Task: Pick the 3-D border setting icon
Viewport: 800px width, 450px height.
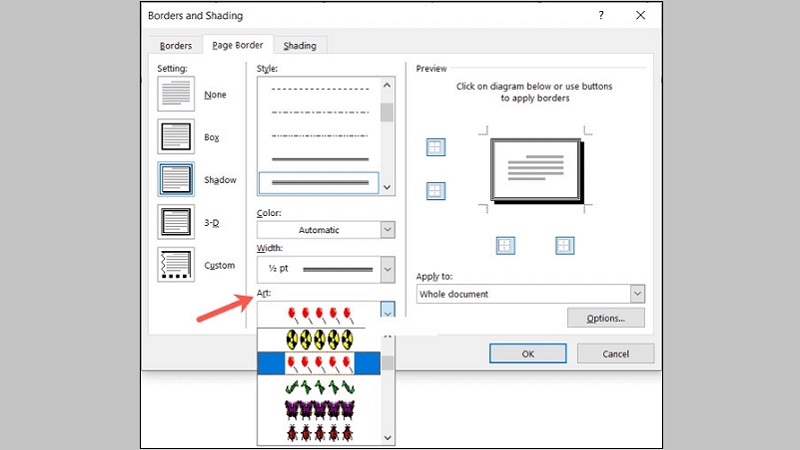Action: [x=176, y=222]
